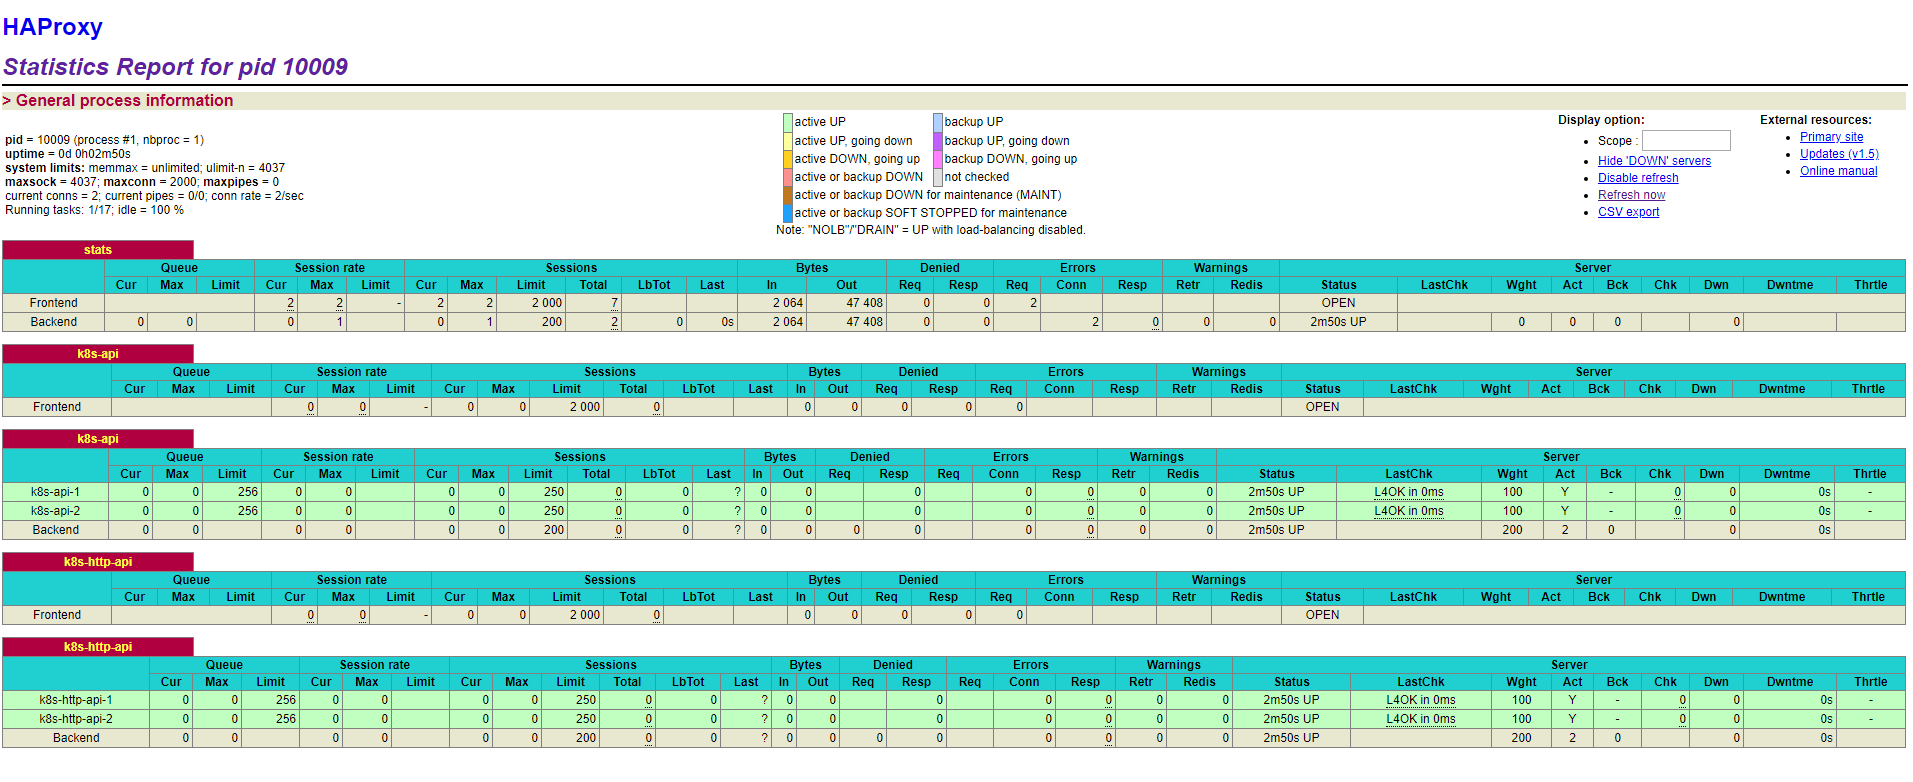The width and height of the screenshot is (1913, 782).
Task: Click the 'maxsock = 4037; maxconn = 2000' line
Action: pyautogui.click(x=142, y=182)
